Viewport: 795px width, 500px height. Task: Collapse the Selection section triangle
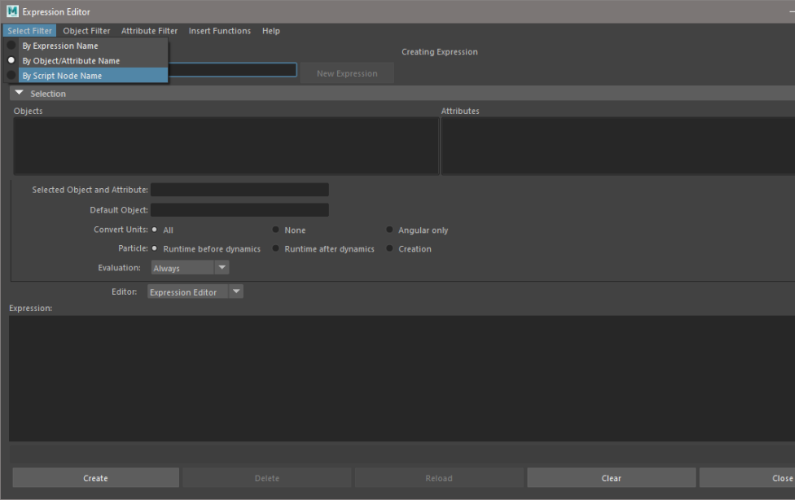19,93
